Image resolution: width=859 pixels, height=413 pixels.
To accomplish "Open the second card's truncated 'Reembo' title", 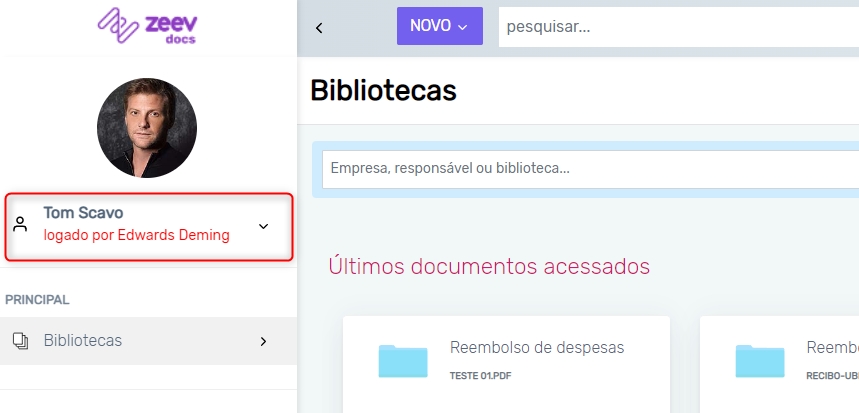I will 832,348.
